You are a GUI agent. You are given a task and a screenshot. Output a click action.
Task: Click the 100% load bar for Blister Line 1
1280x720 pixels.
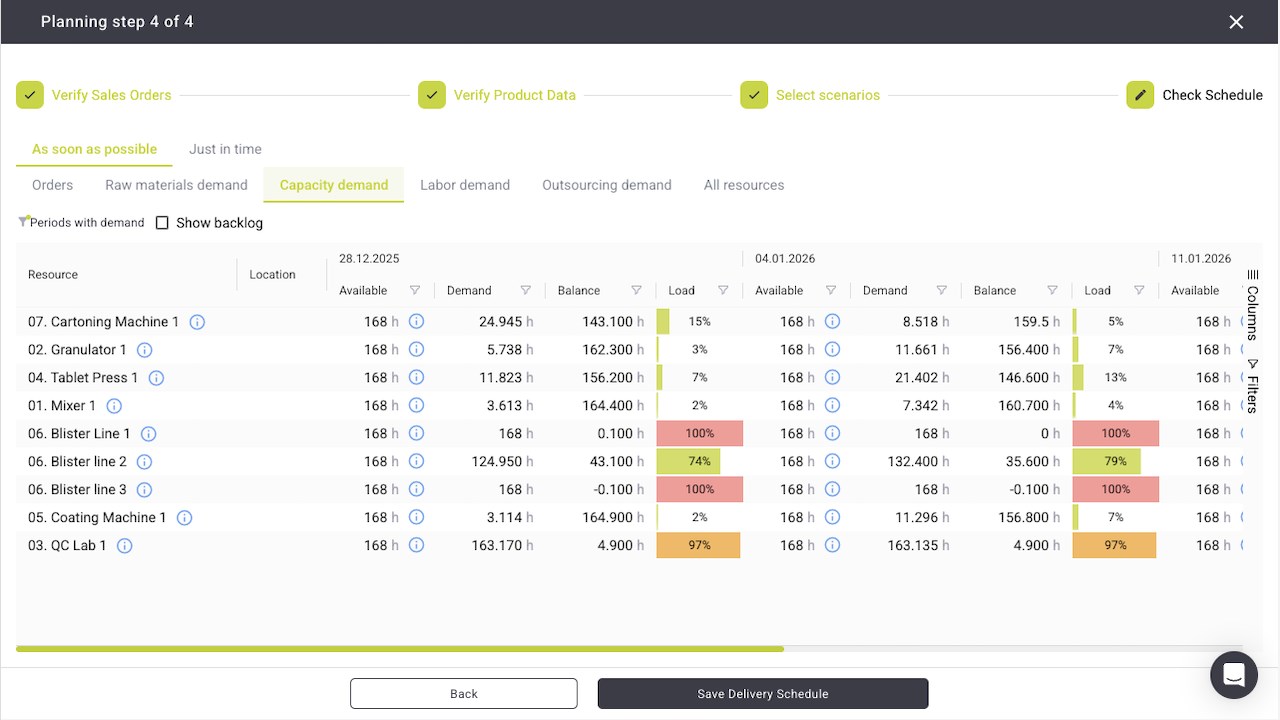(700, 434)
